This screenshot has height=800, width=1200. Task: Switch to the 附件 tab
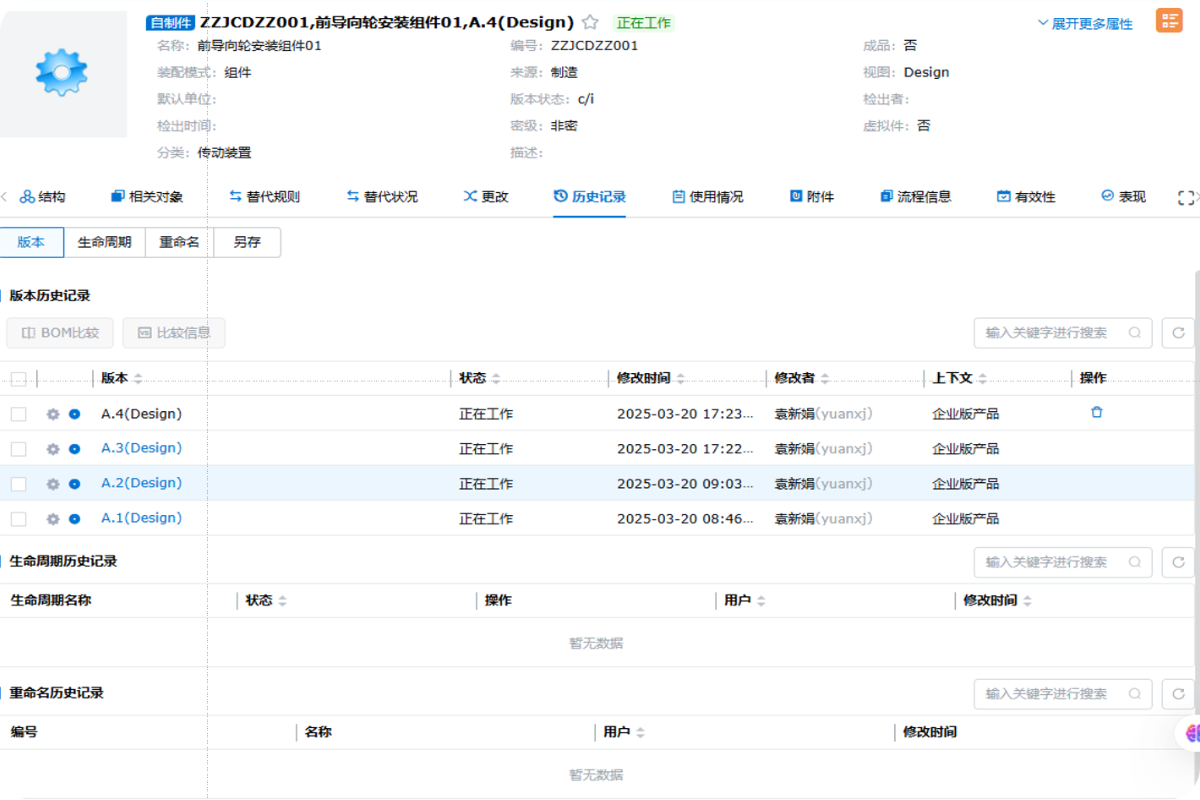pyautogui.click(x=811, y=197)
